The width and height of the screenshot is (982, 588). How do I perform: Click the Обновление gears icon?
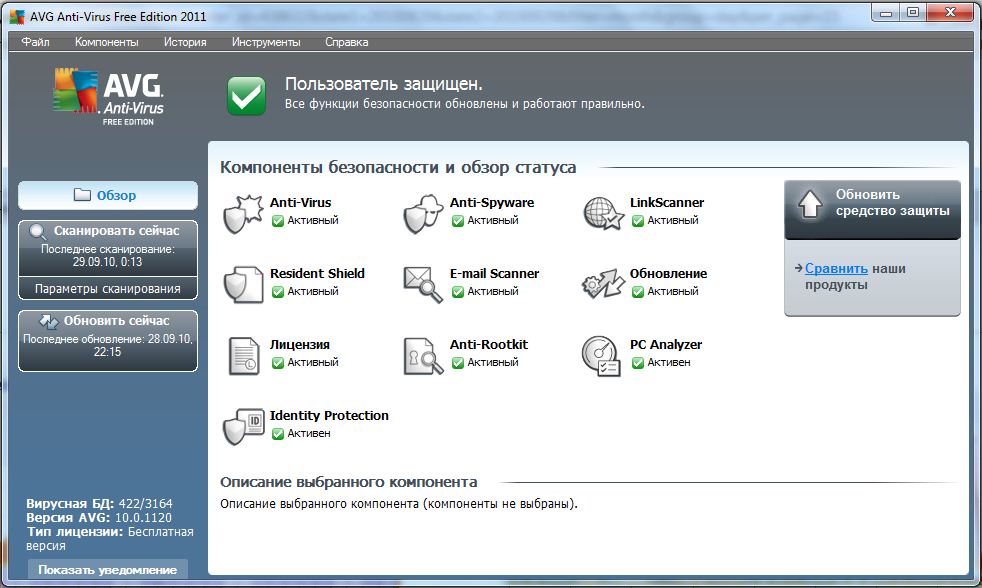pos(602,284)
